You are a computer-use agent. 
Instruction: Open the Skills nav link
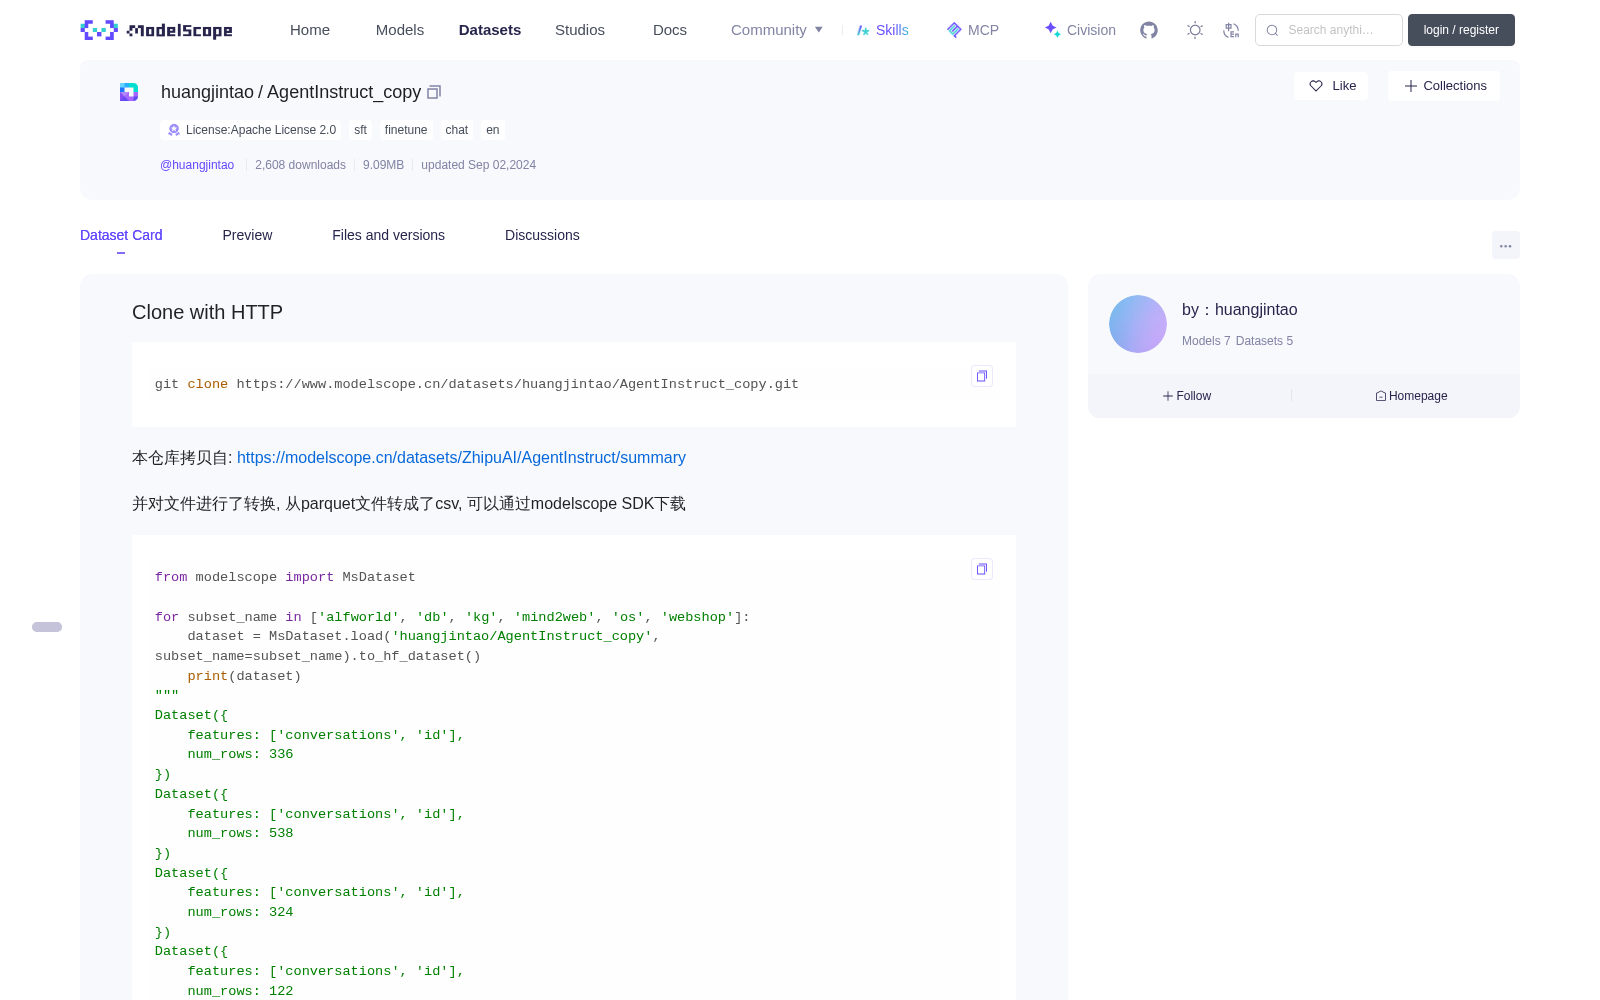pyautogui.click(x=883, y=30)
